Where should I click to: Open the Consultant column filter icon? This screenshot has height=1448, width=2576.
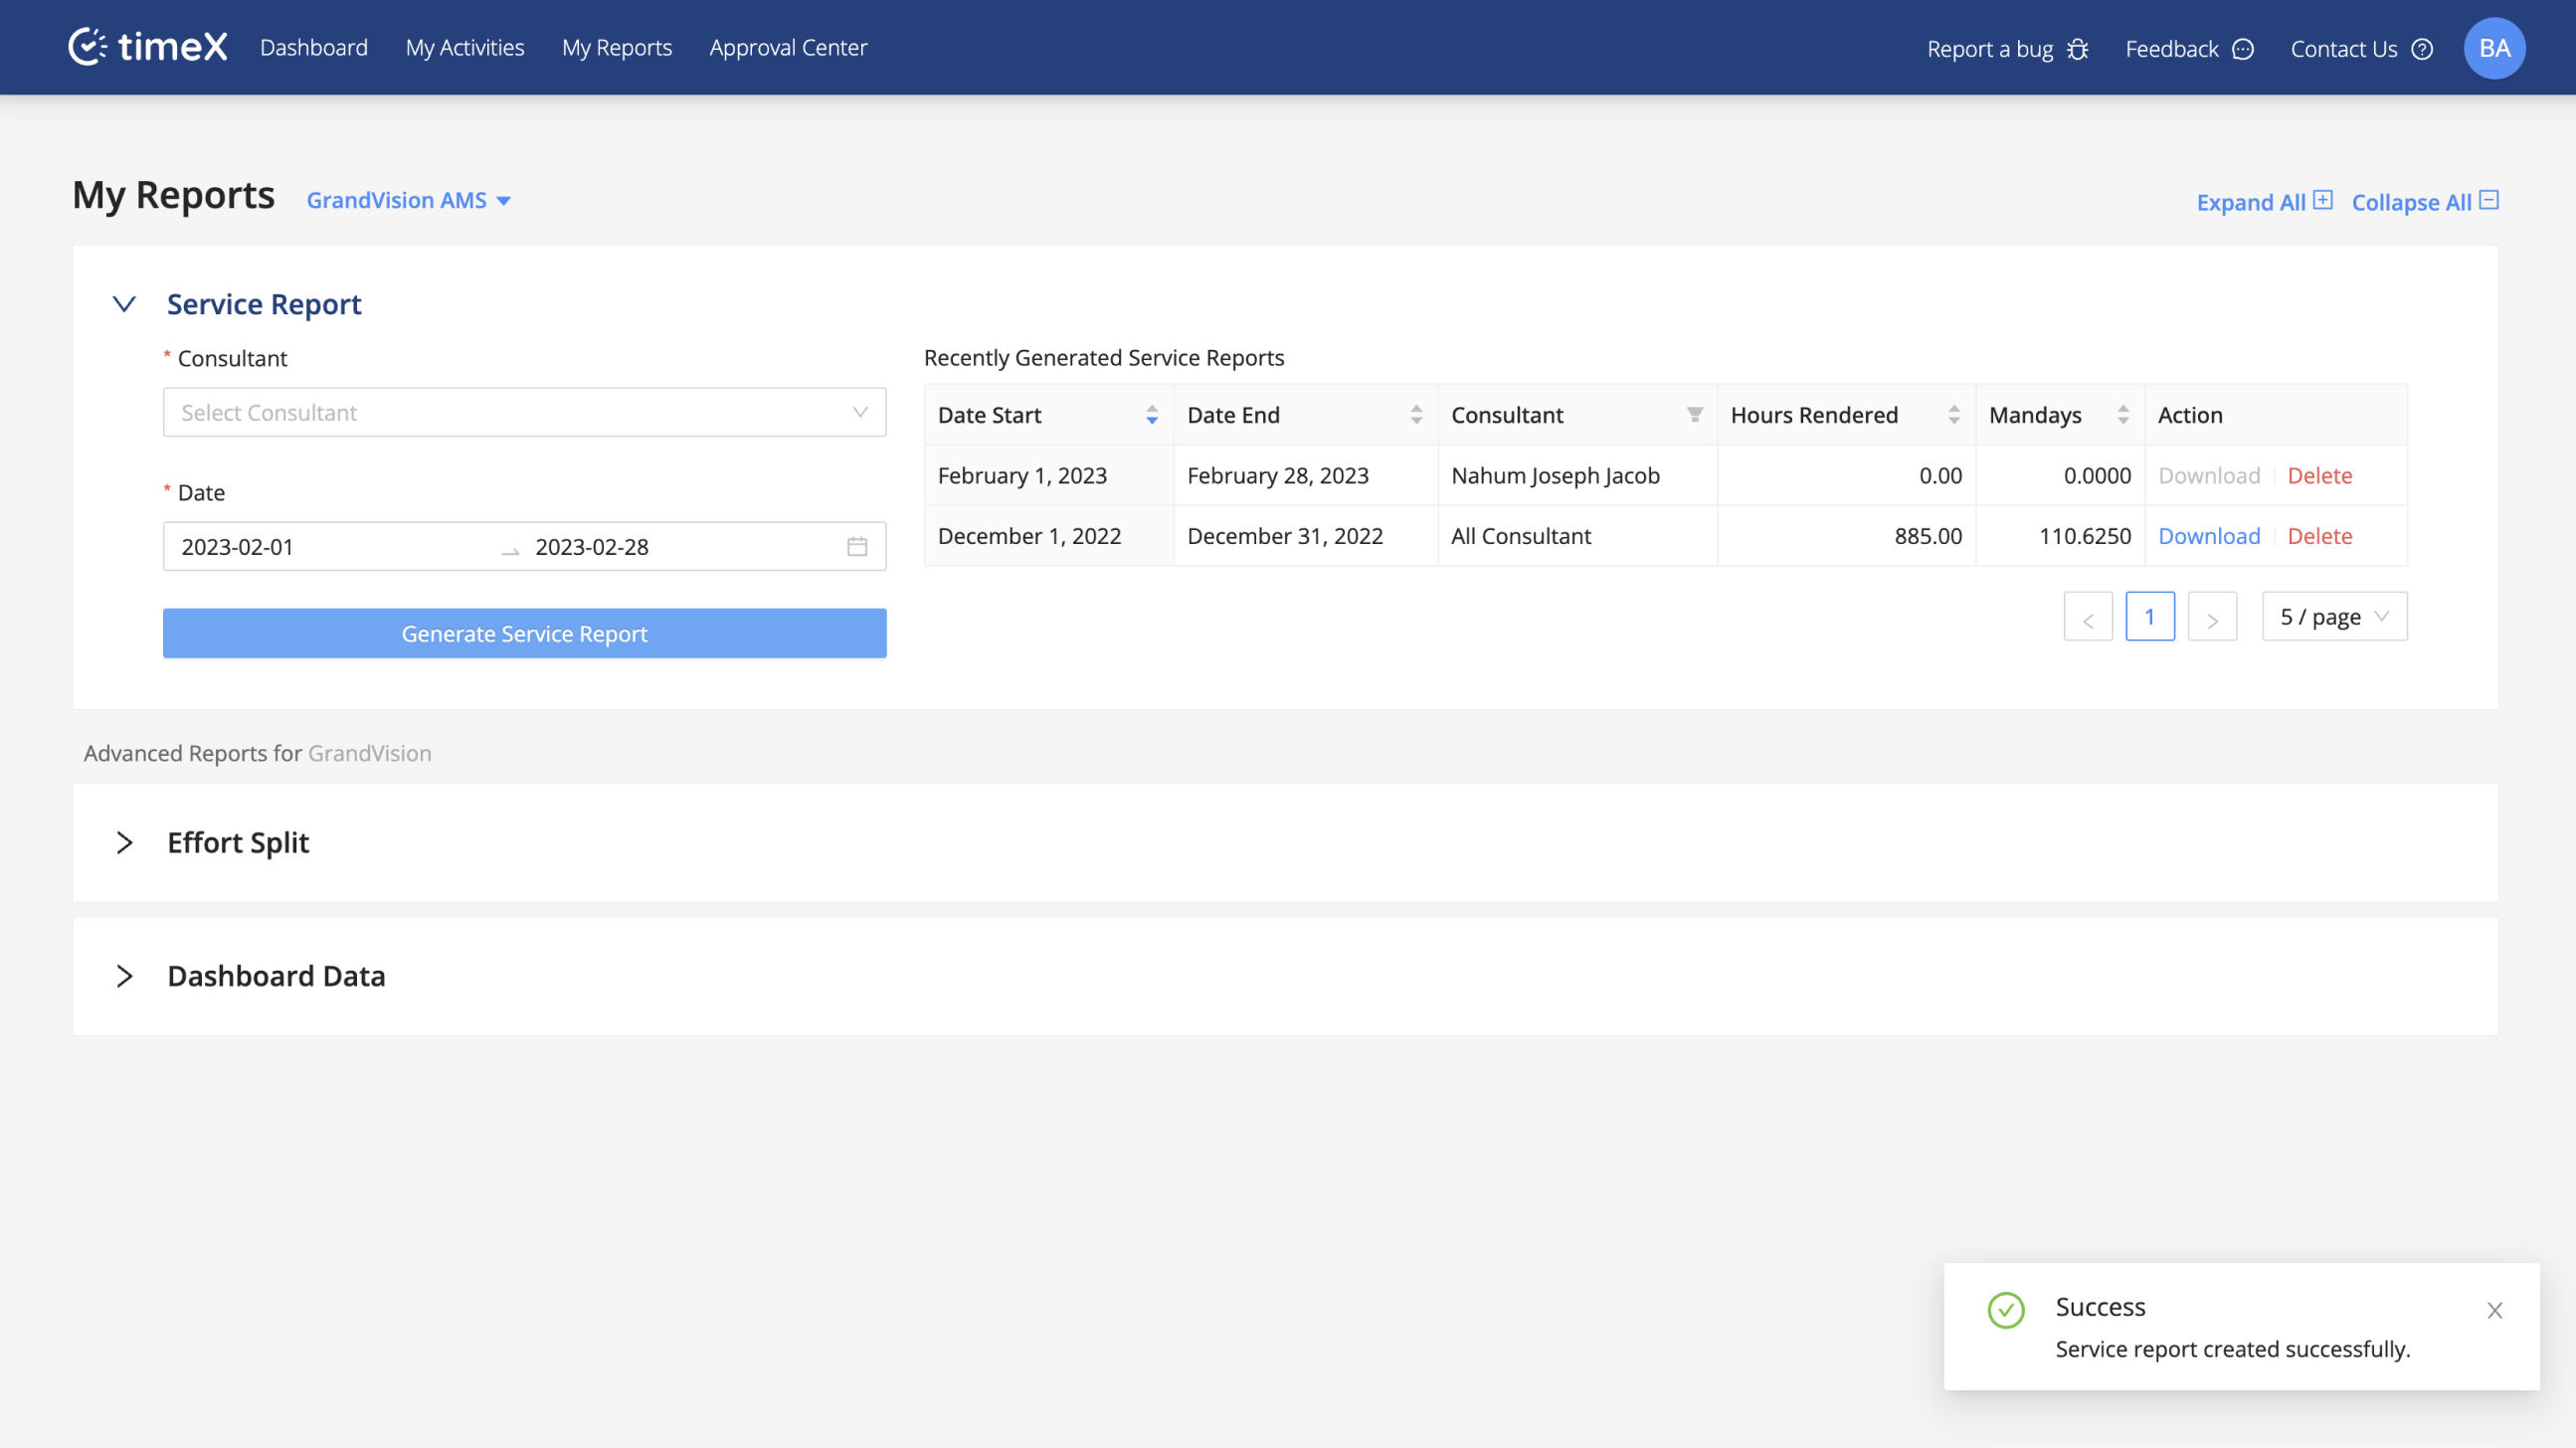(1694, 414)
